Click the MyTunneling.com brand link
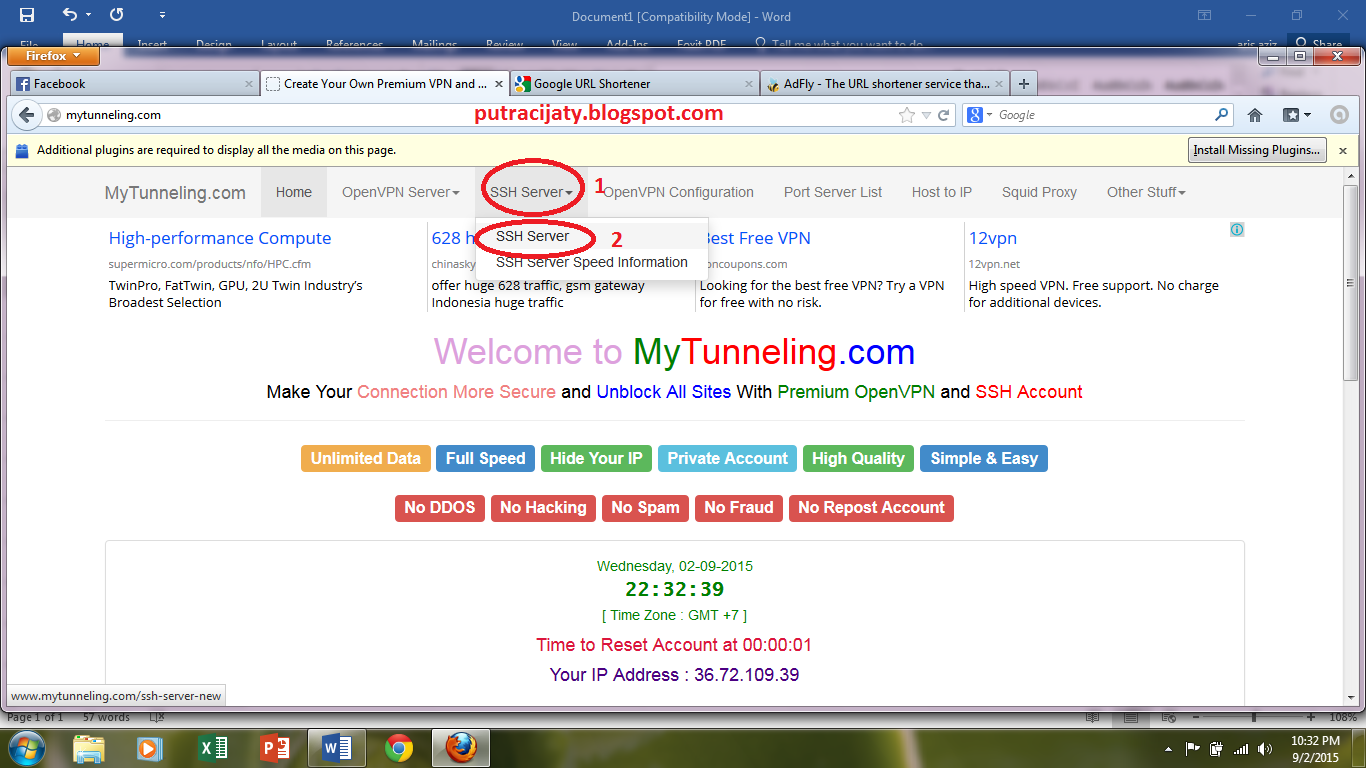The width and height of the screenshot is (1366, 768). [175, 193]
